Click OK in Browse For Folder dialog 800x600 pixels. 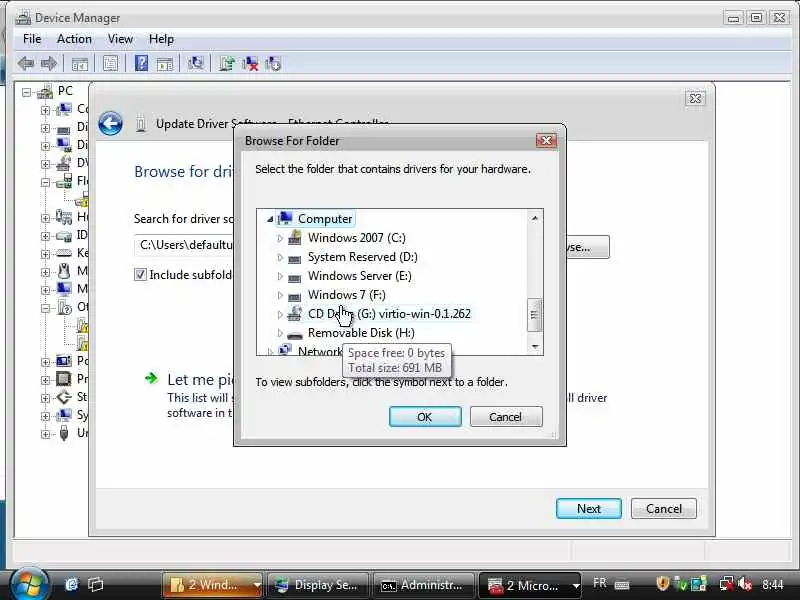425,417
